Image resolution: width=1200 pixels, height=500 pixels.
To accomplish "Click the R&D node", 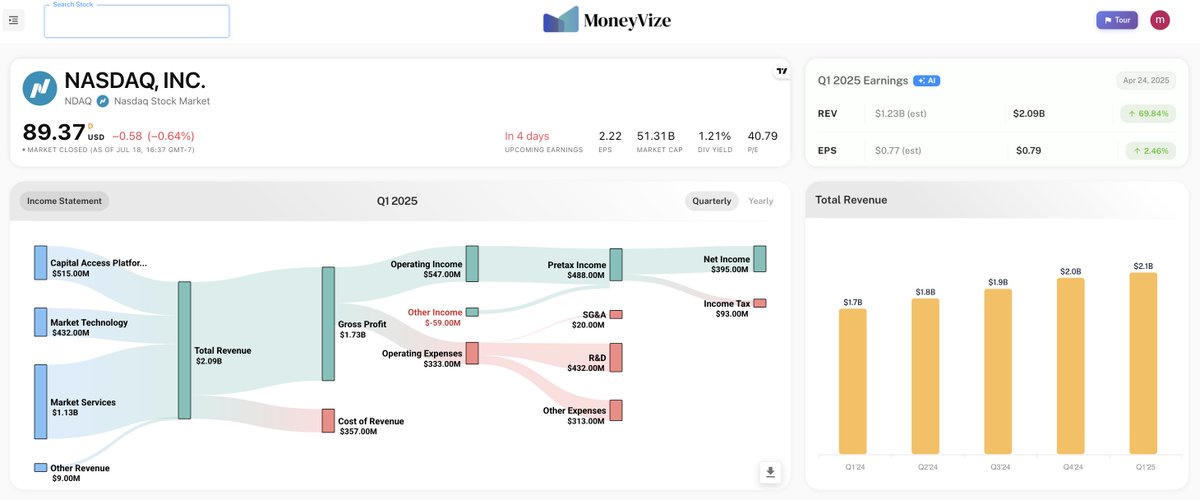I will (x=616, y=357).
